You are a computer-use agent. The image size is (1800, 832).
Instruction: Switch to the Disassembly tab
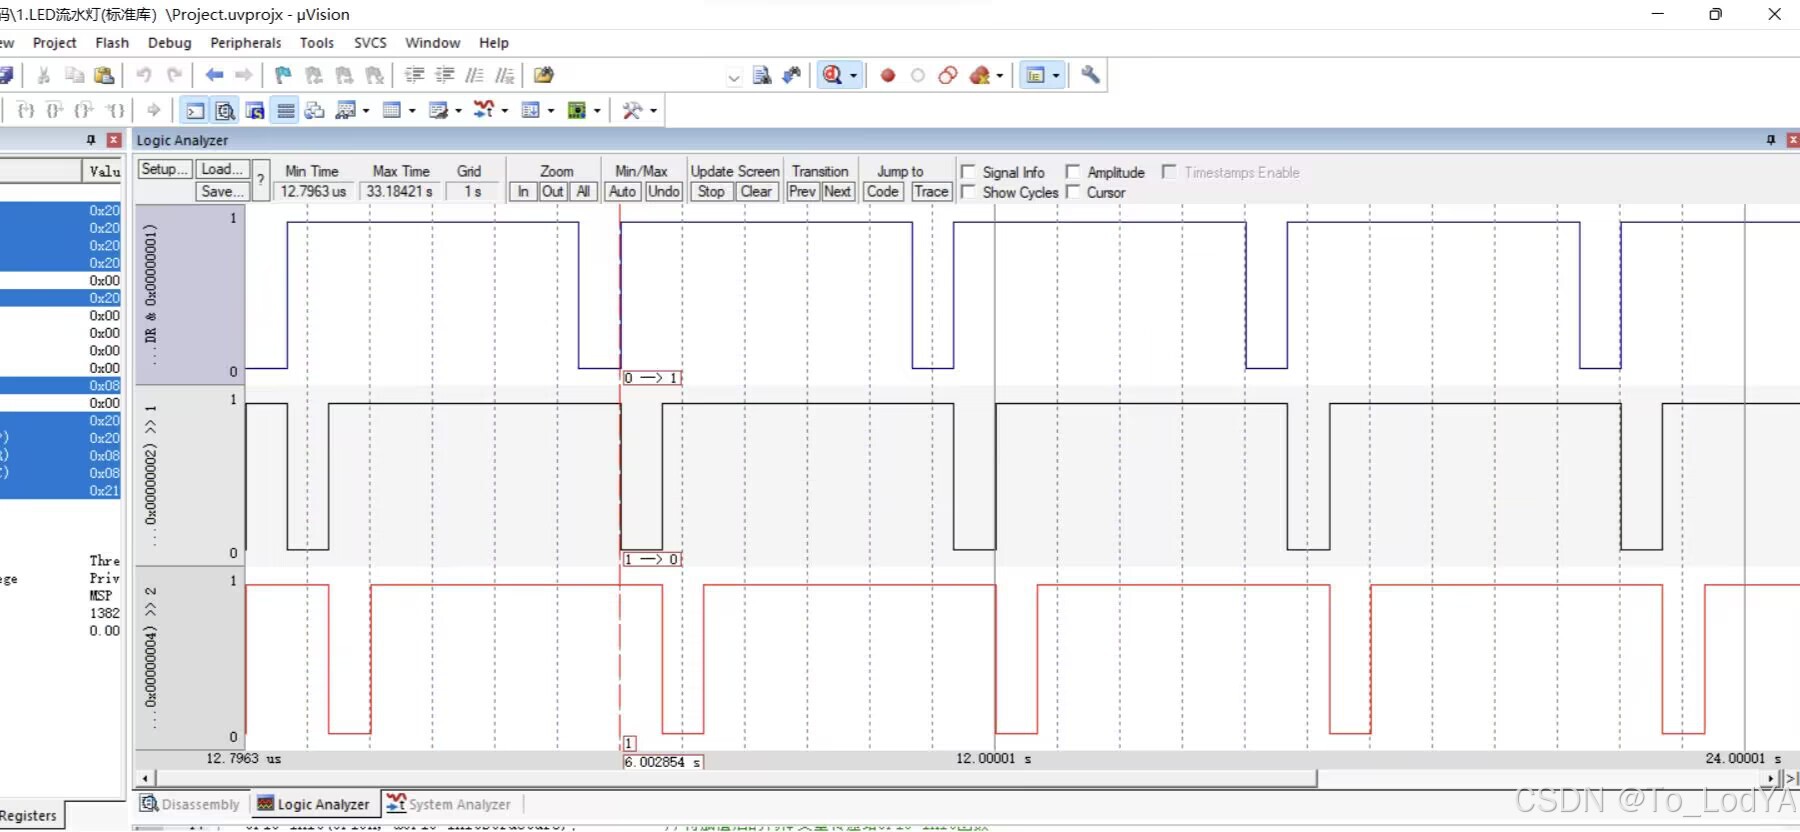click(x=190, y=804)
